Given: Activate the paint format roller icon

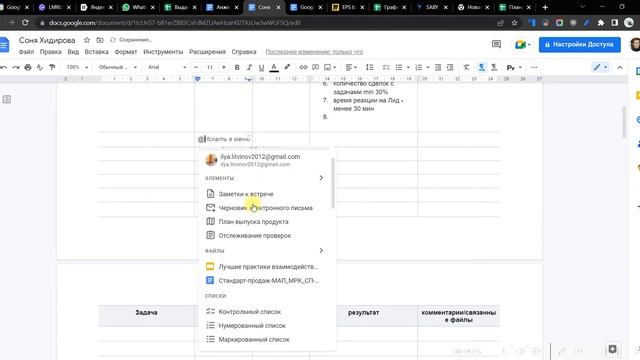Looking at the screenshot, I should coord(52,67).
